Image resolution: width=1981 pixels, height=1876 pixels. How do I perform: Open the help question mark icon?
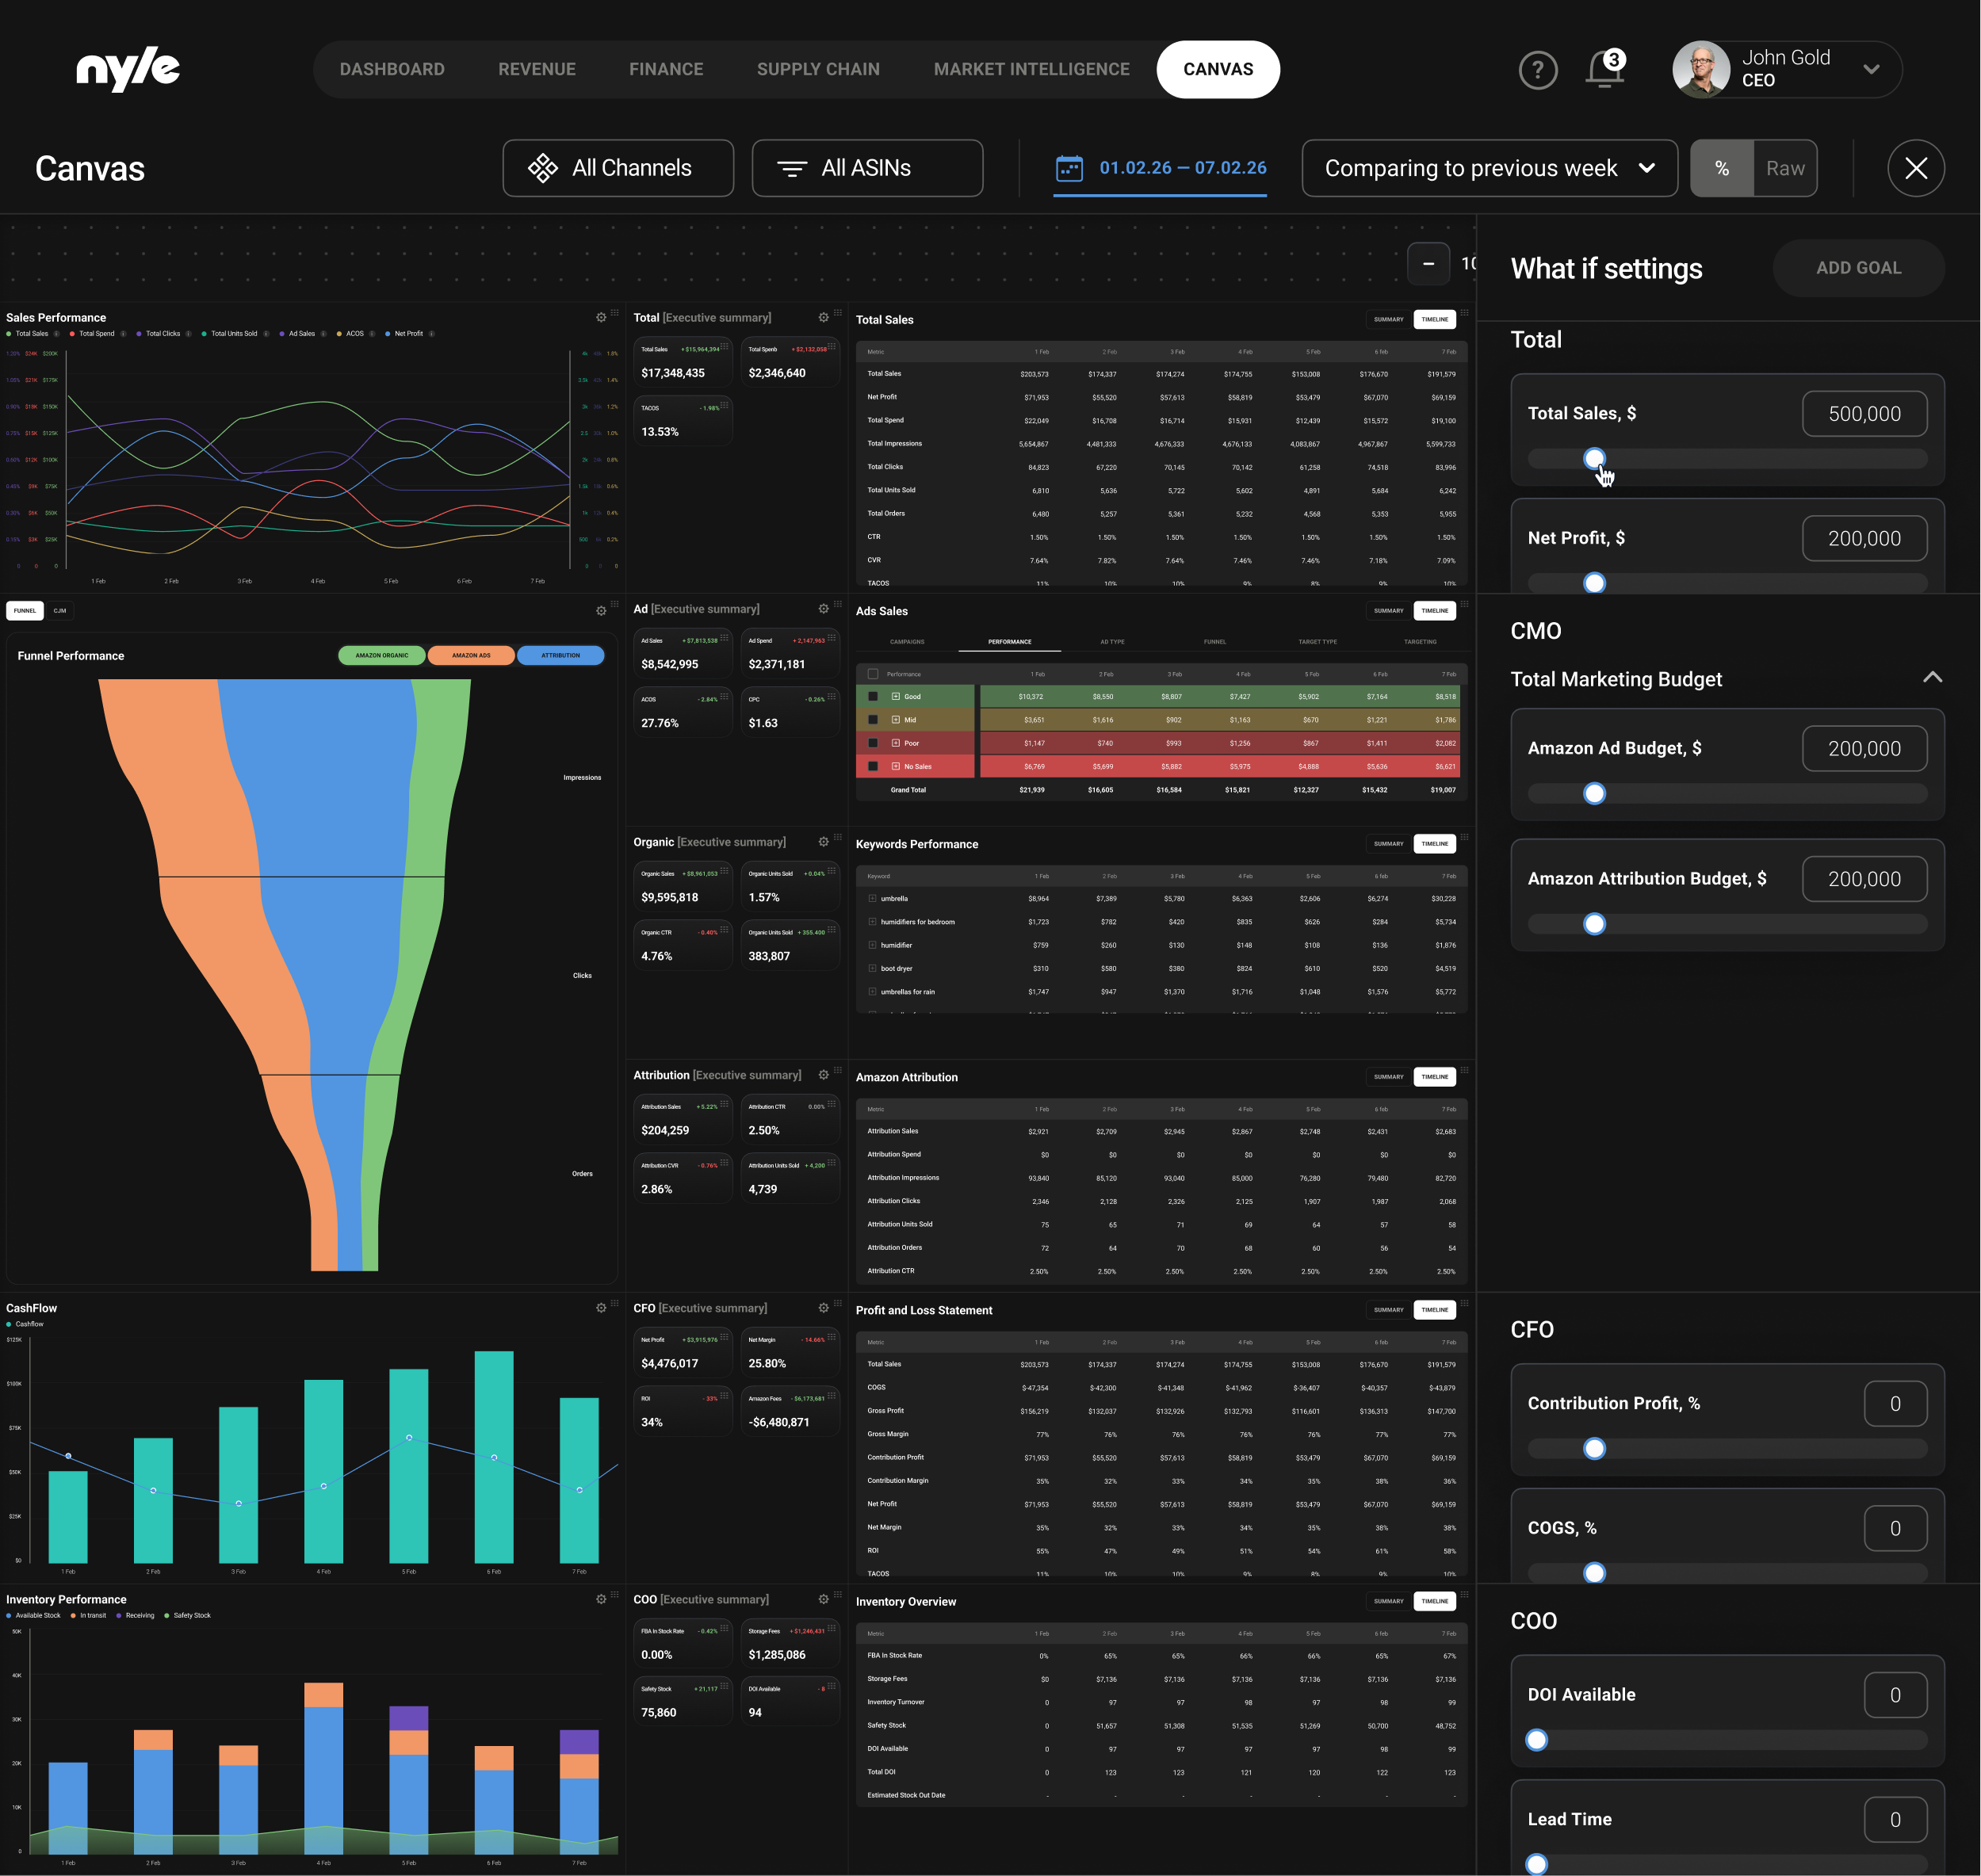[1537, 70]
